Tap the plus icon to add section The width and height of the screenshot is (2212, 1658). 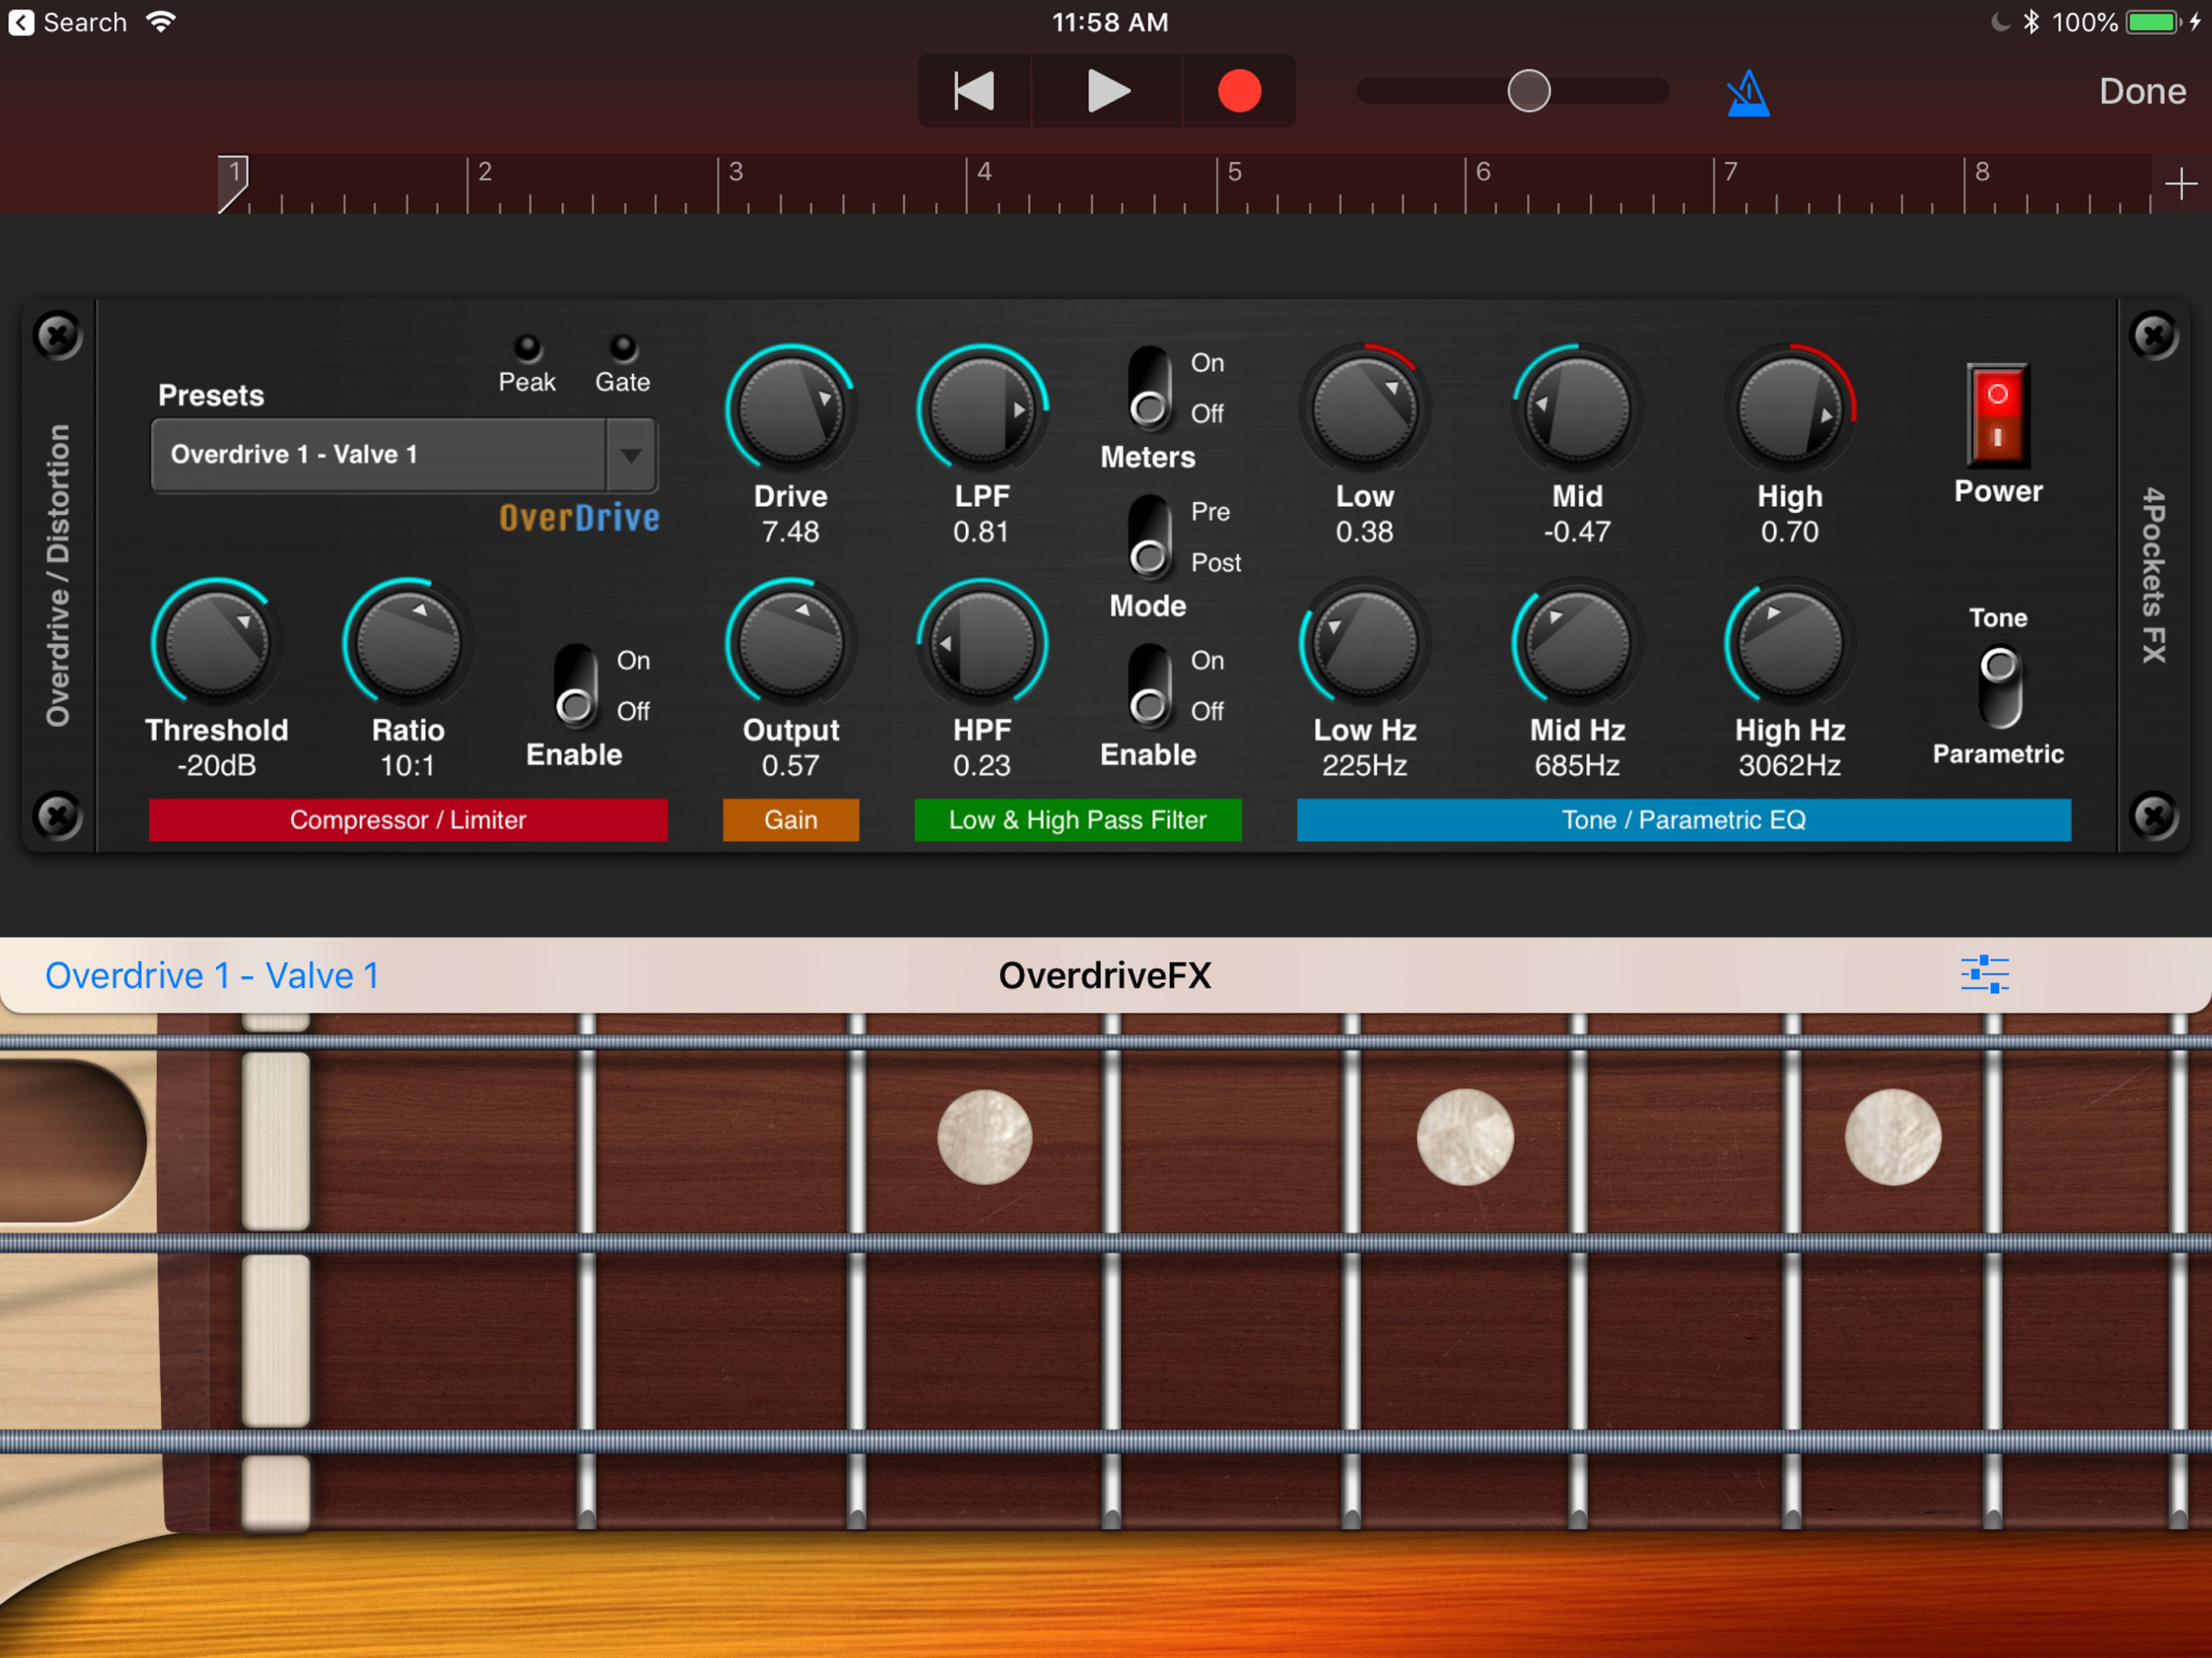[2180, 184]
